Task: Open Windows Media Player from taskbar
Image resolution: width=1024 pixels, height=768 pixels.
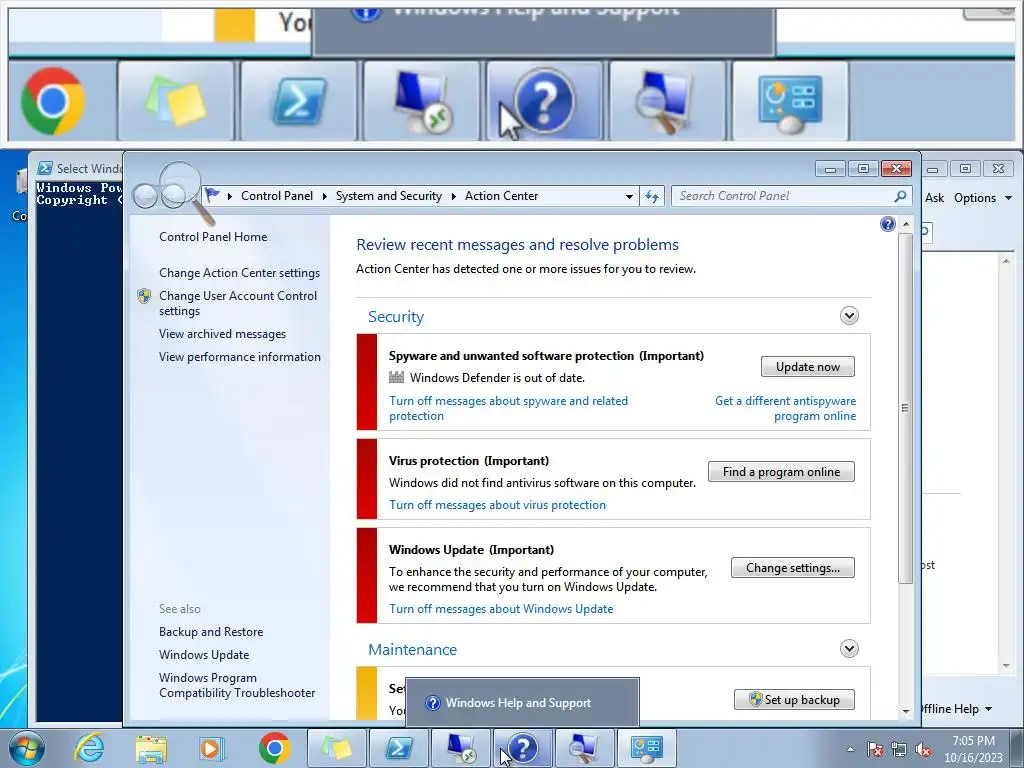Action: pyautogui.click(x=212, y=748)
